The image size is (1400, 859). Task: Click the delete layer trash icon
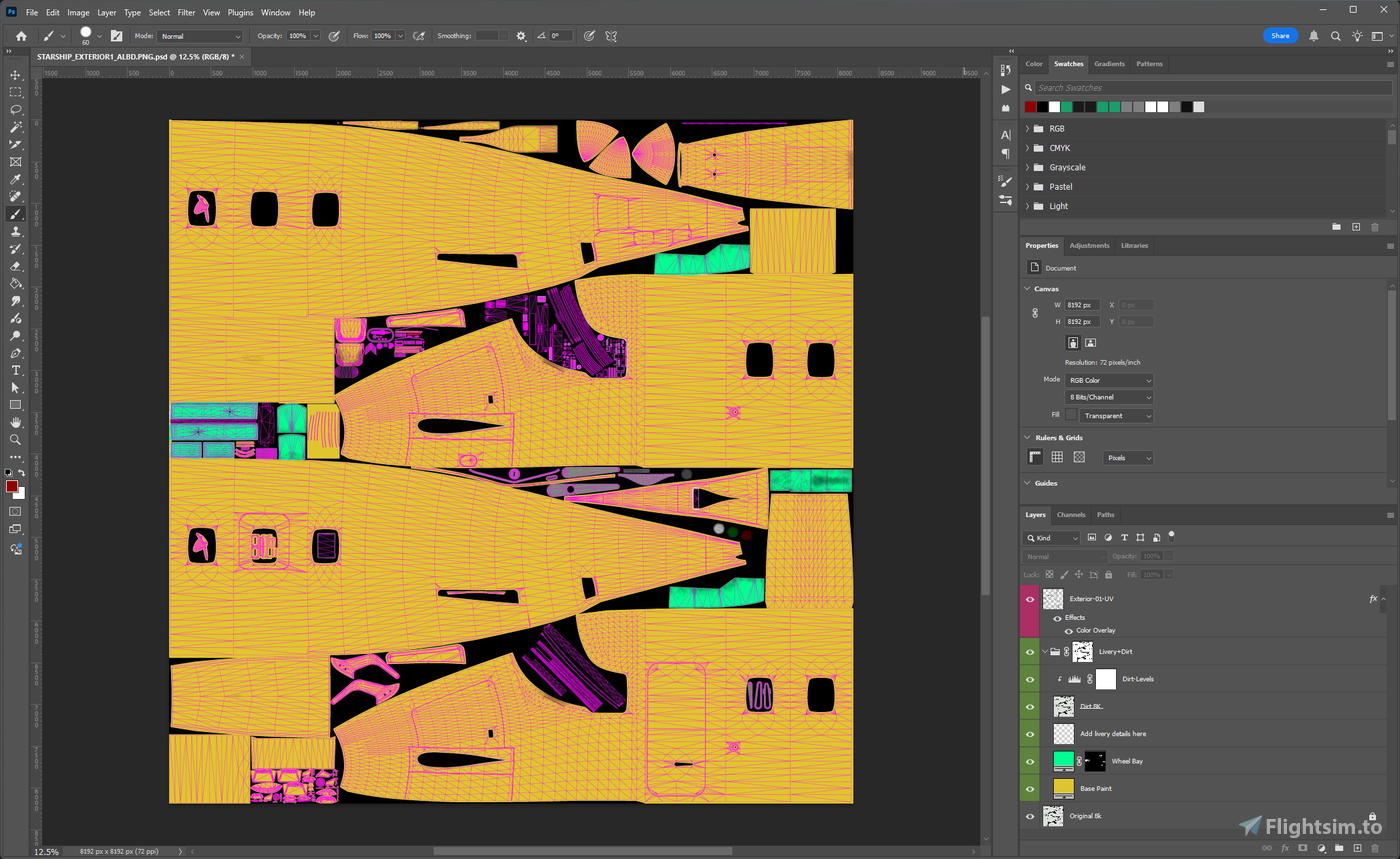(1375, 848)
